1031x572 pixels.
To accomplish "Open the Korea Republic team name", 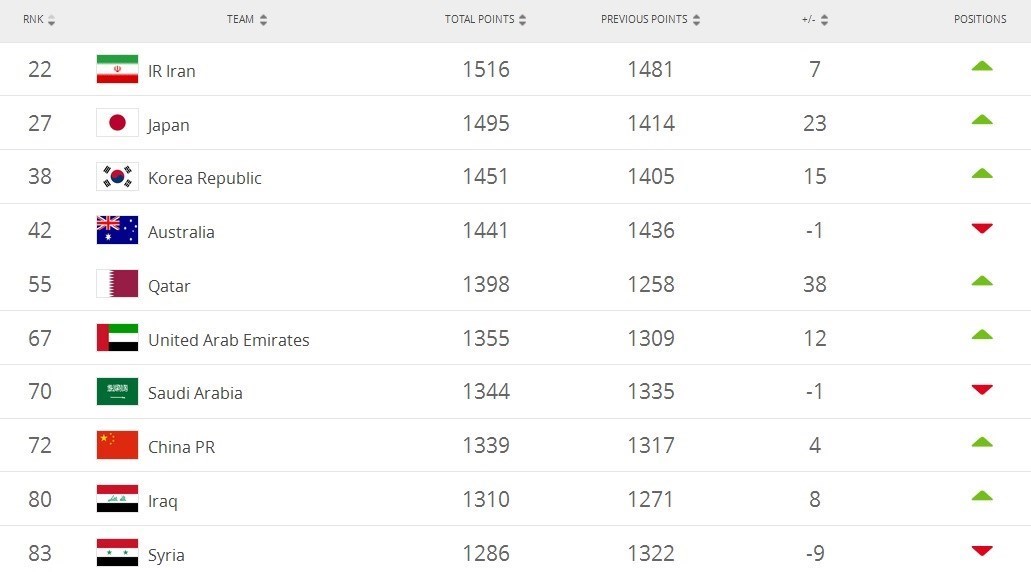I will pos(204,178).
